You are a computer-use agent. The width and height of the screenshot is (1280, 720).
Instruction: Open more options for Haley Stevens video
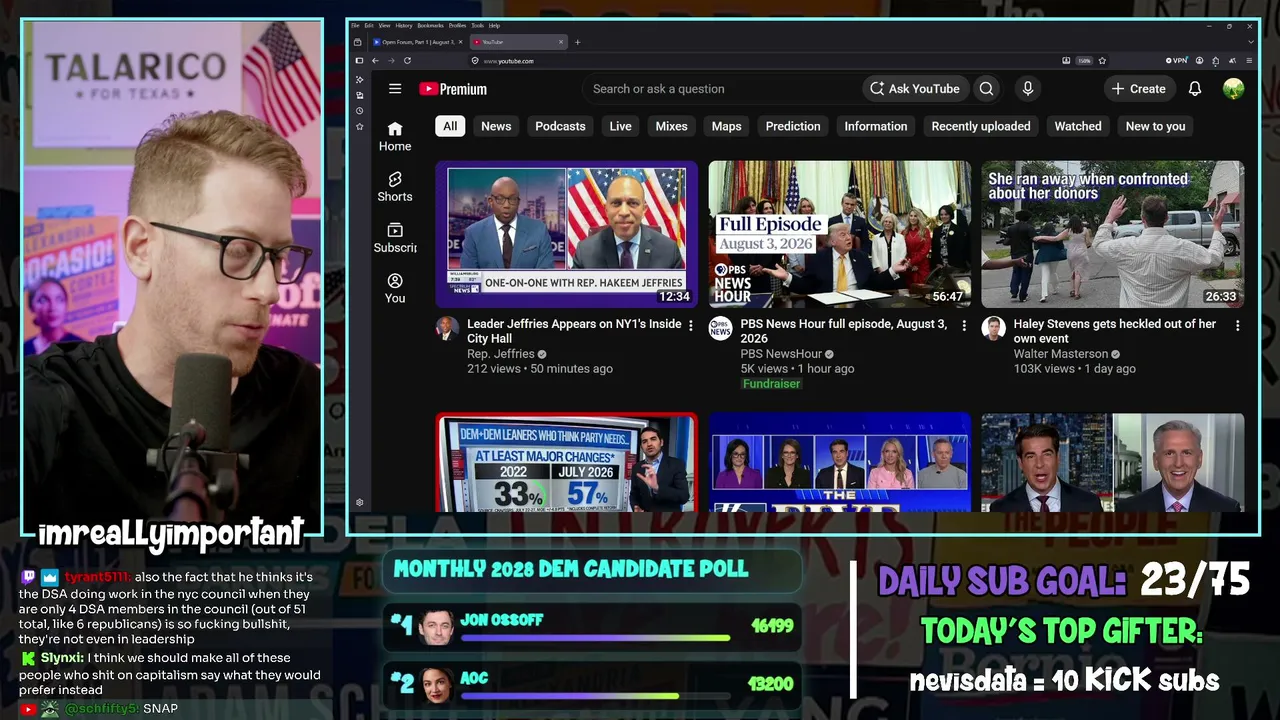1237,326
